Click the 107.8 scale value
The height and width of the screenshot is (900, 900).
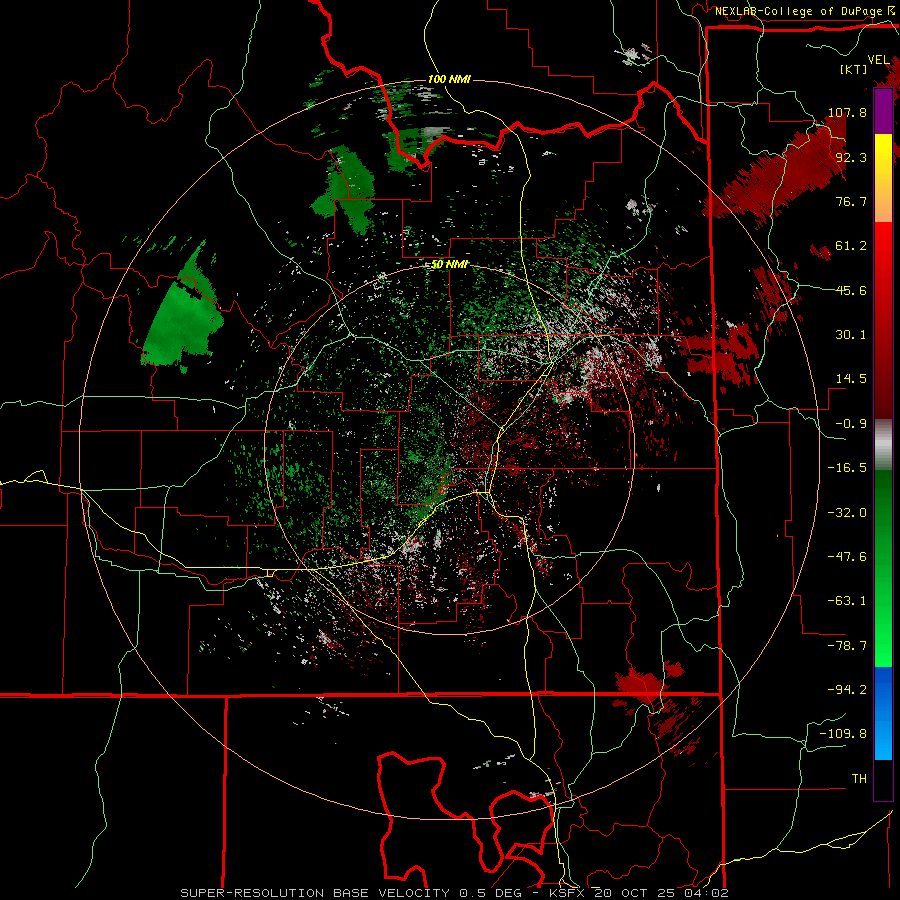(847, 112)
